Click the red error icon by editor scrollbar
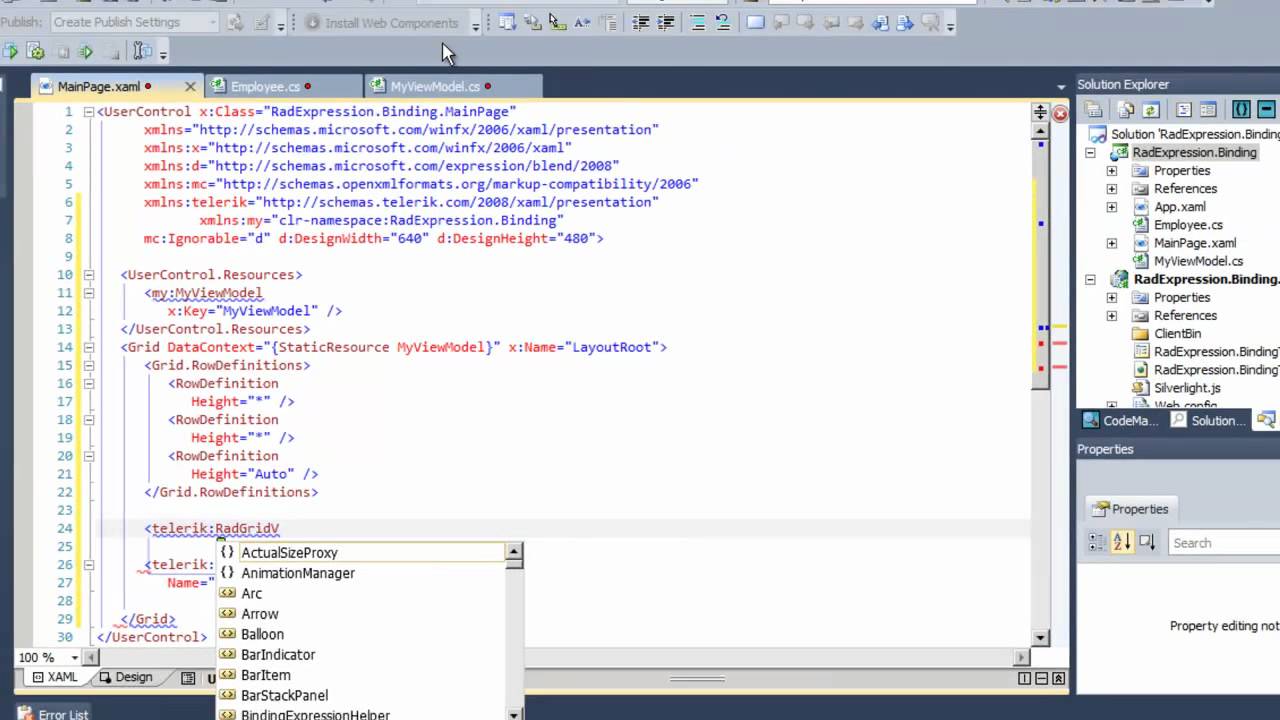The height and width of the screenshot is (720, 1280). 1060,113
